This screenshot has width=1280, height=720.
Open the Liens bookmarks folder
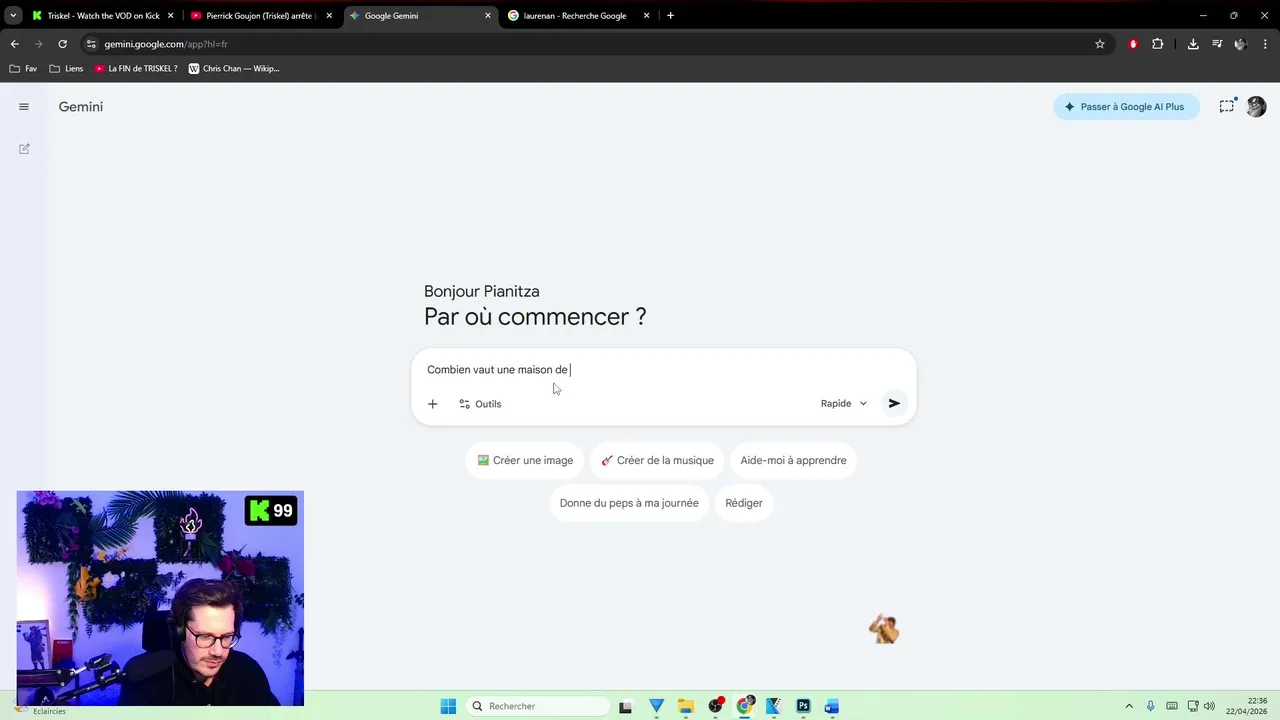[x=67, y=69]
